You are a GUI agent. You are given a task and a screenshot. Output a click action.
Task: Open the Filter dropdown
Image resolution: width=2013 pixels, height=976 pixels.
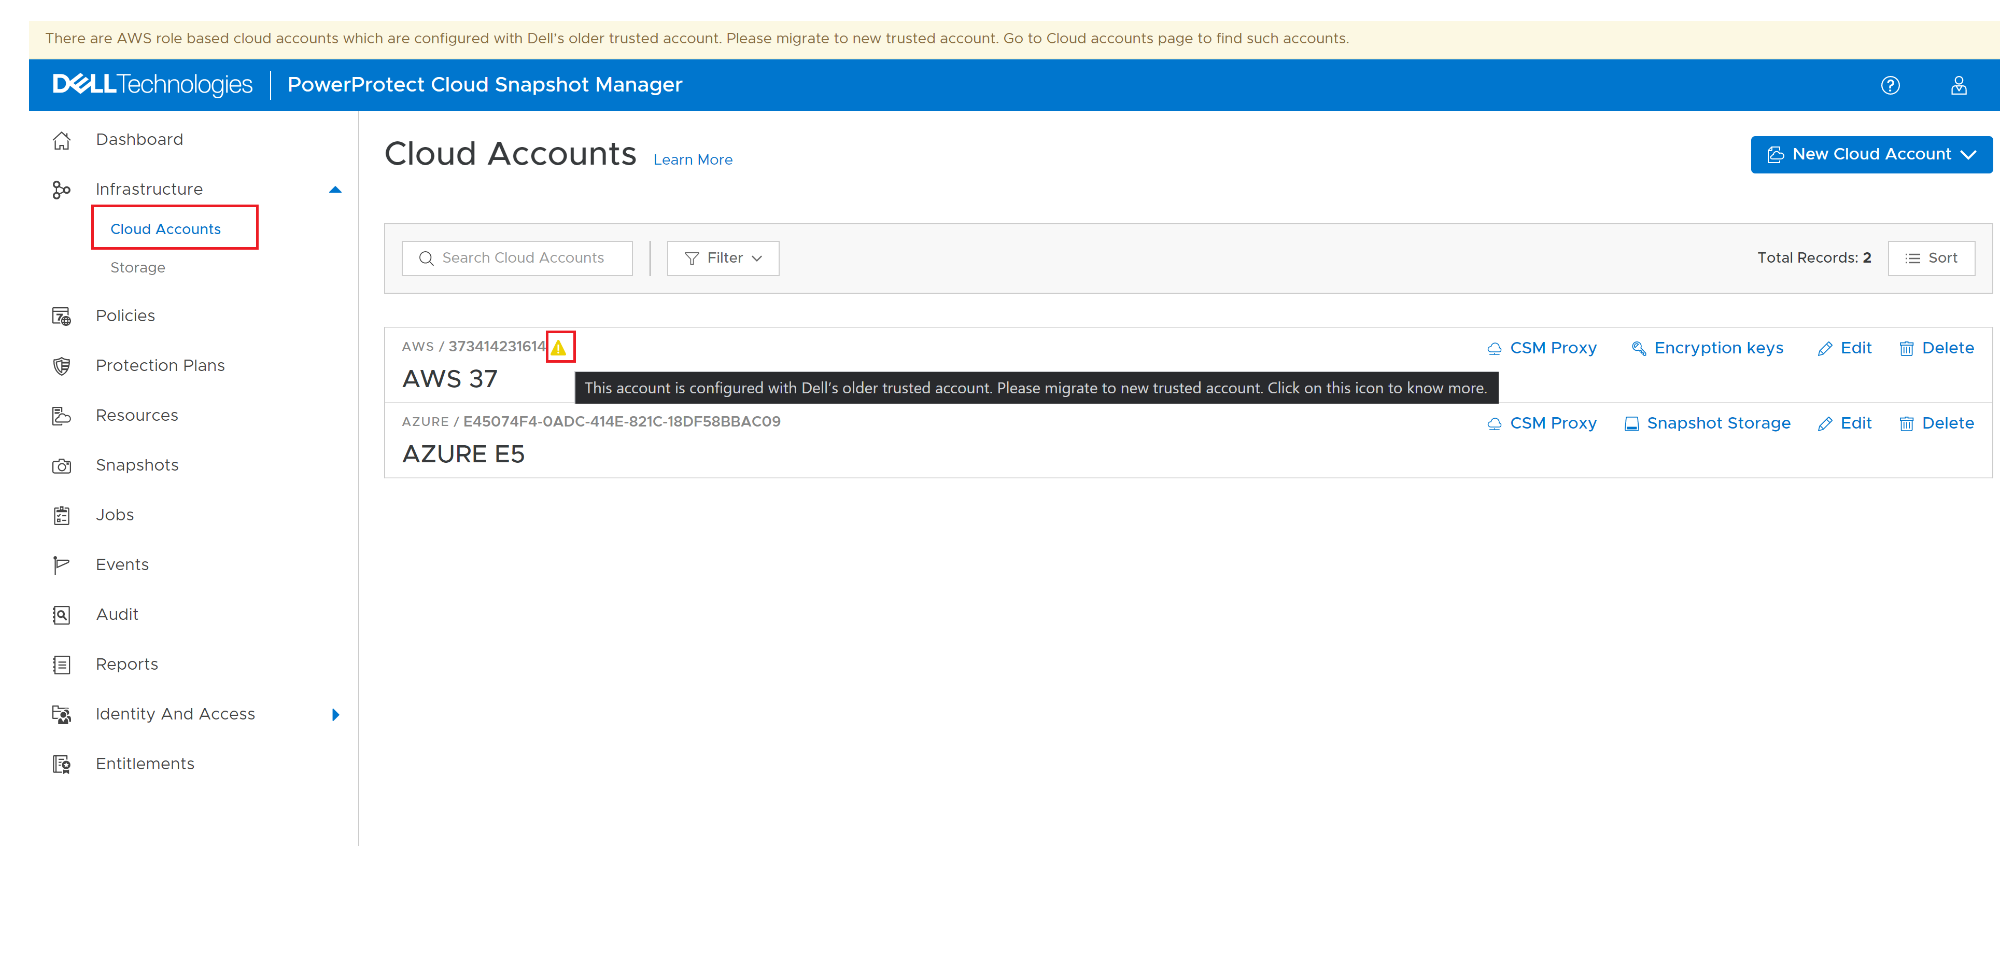point(722,257)
